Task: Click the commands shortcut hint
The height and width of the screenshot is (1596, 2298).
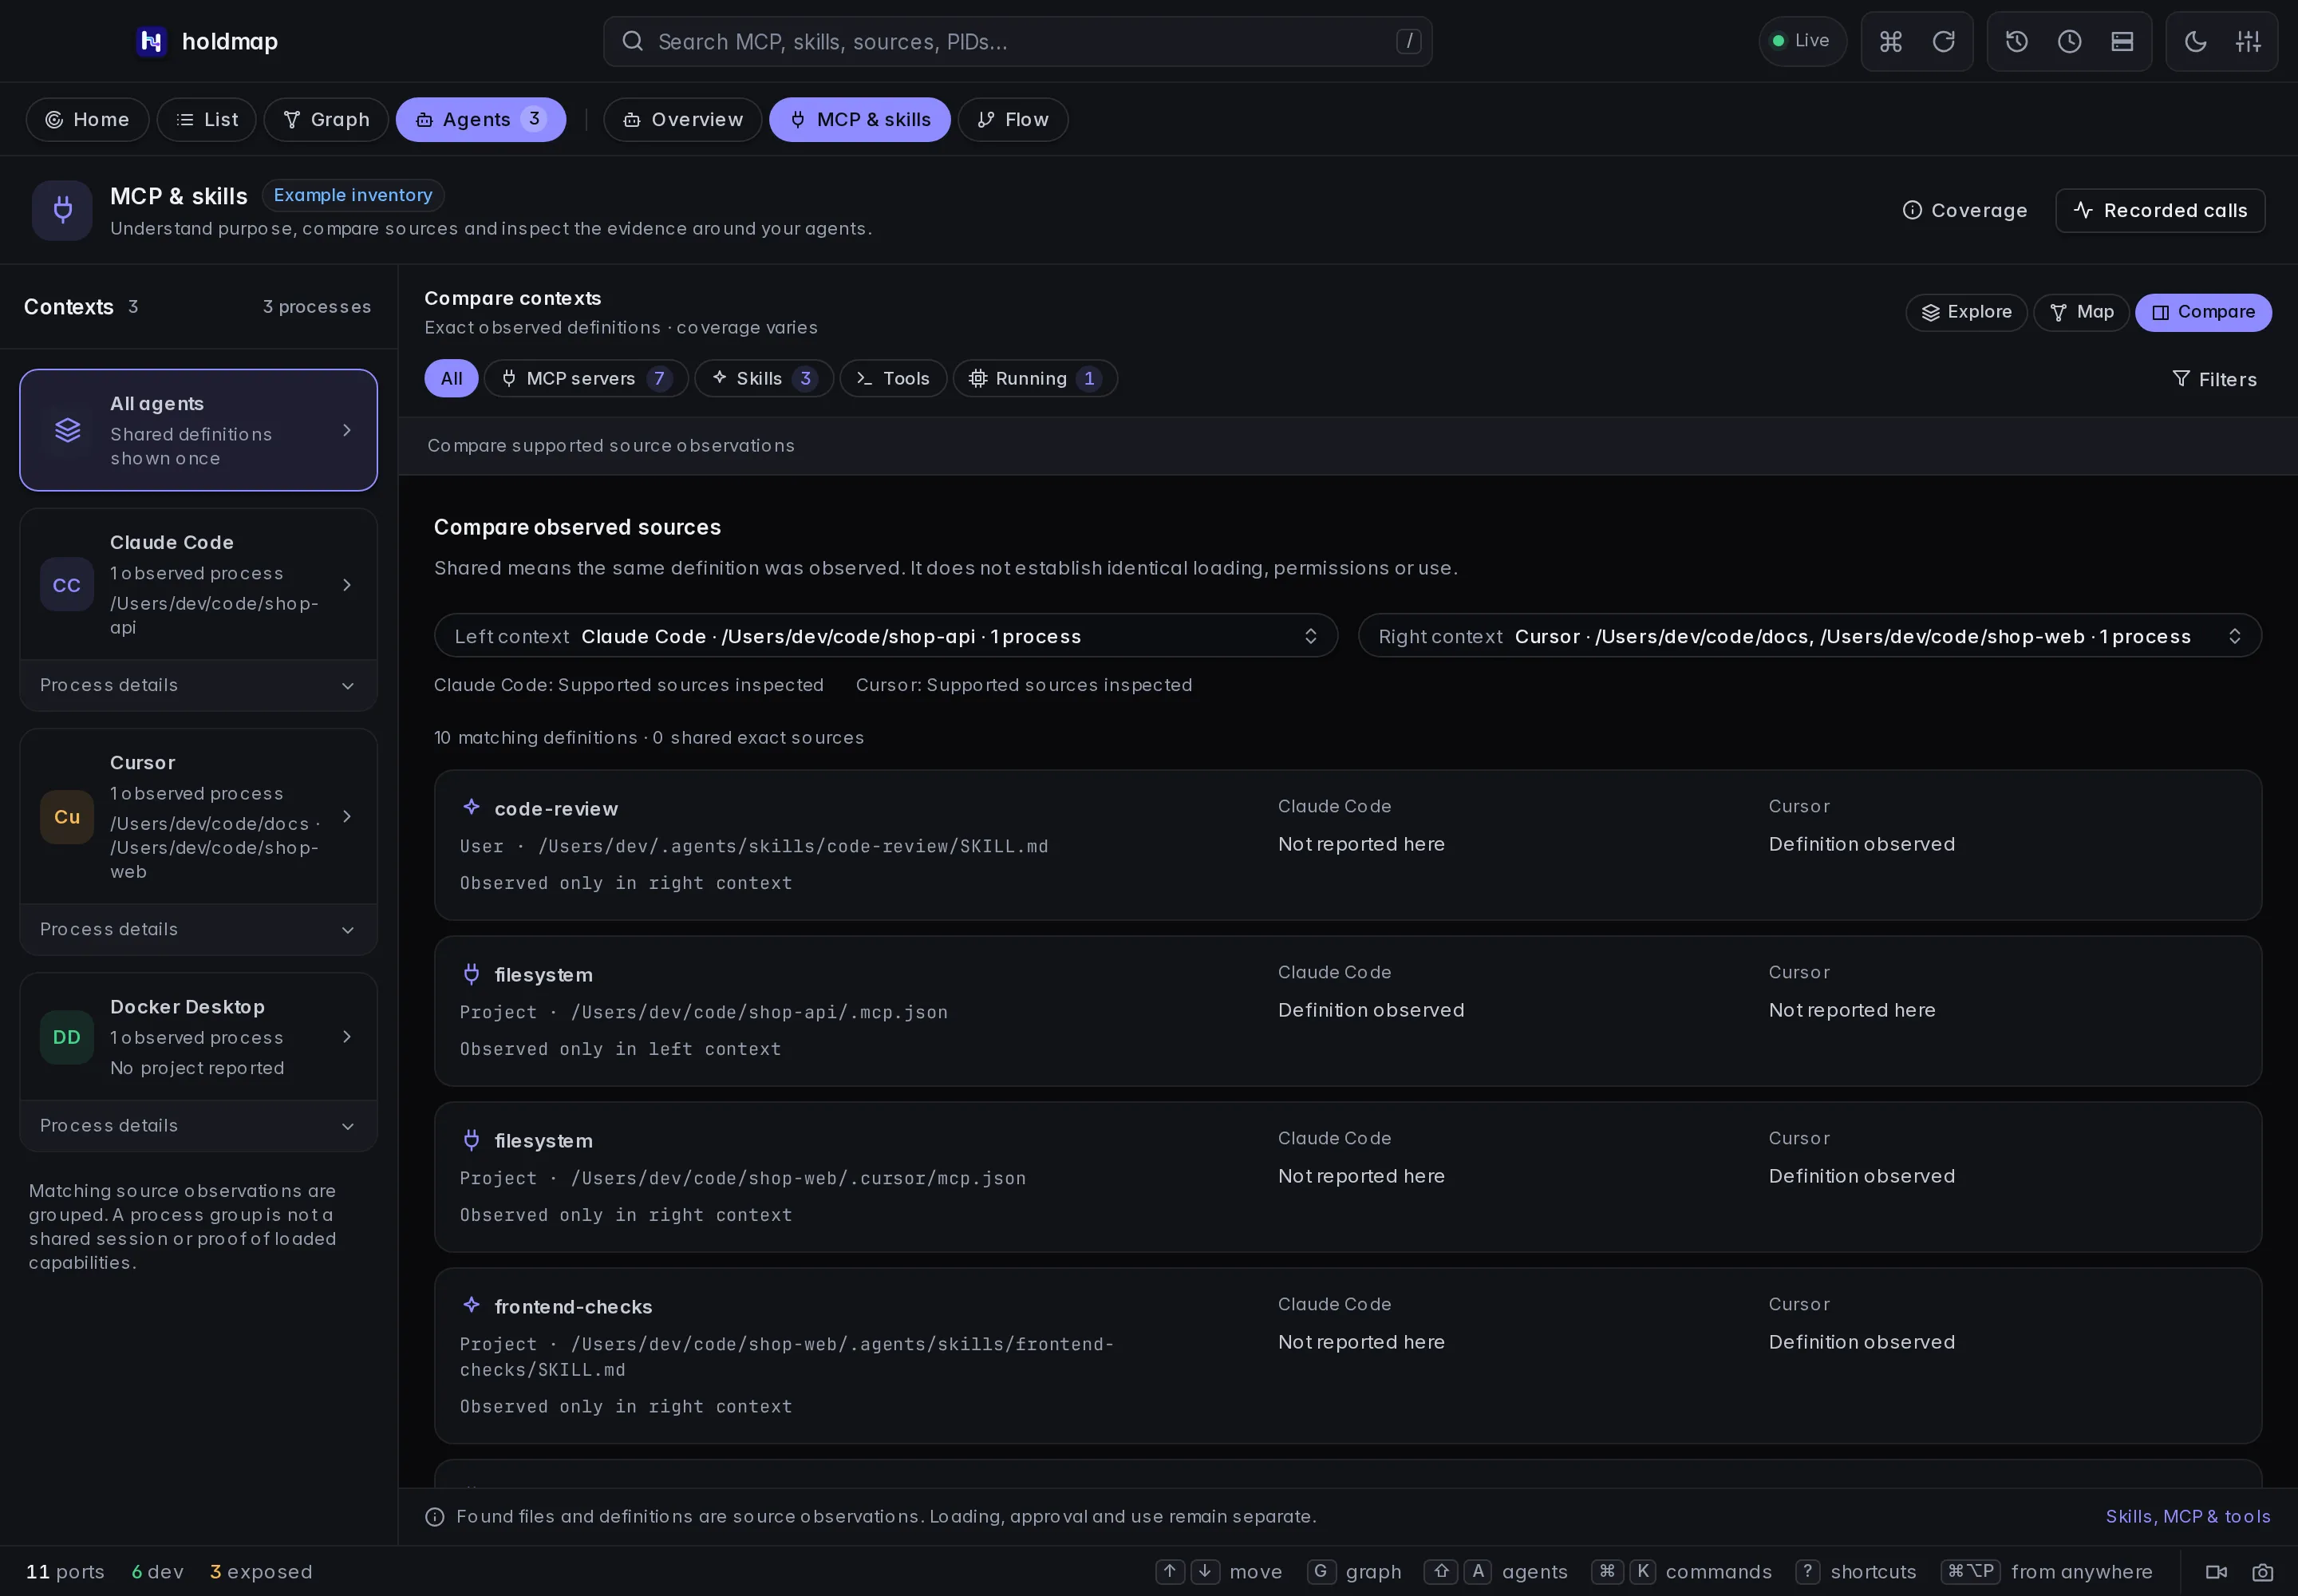Action: click(x=1681, y=1572)
